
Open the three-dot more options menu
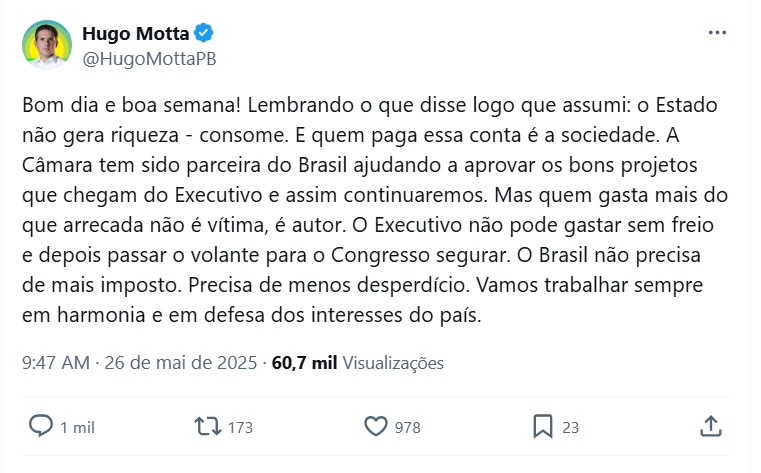[717, 33]
